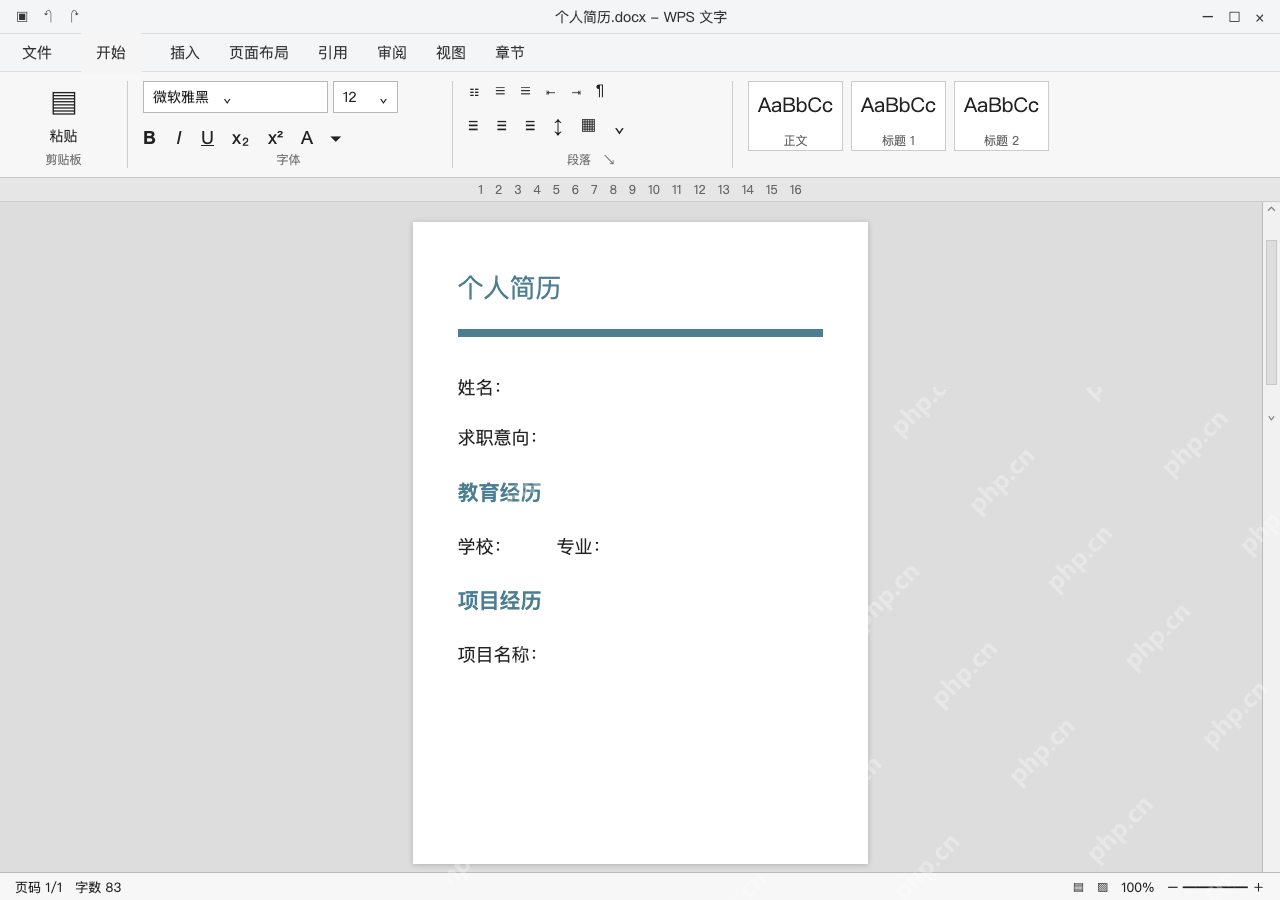This screenshot has height=900, width=1280.
Task: Click the scroll up arrow
Action: click(x=1271, y=210)
